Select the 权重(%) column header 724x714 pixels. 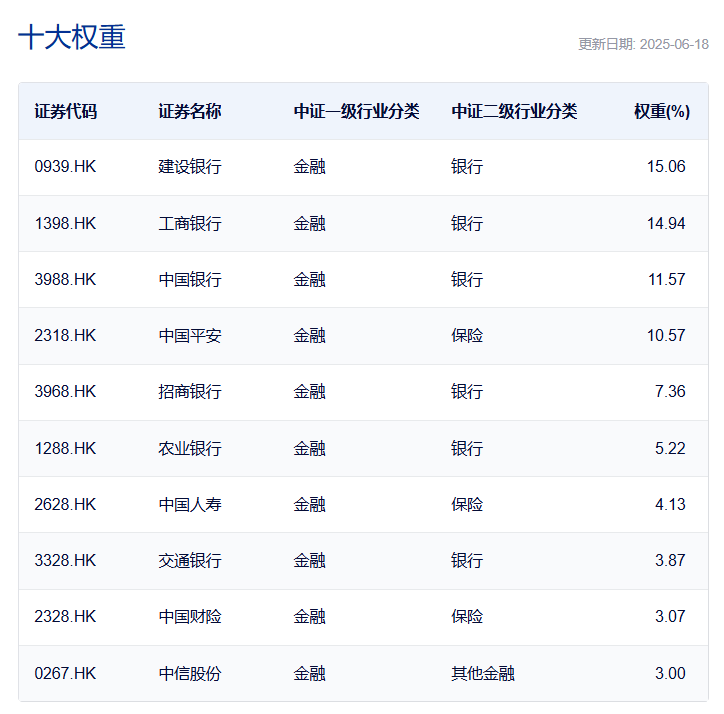pos(662,111)
